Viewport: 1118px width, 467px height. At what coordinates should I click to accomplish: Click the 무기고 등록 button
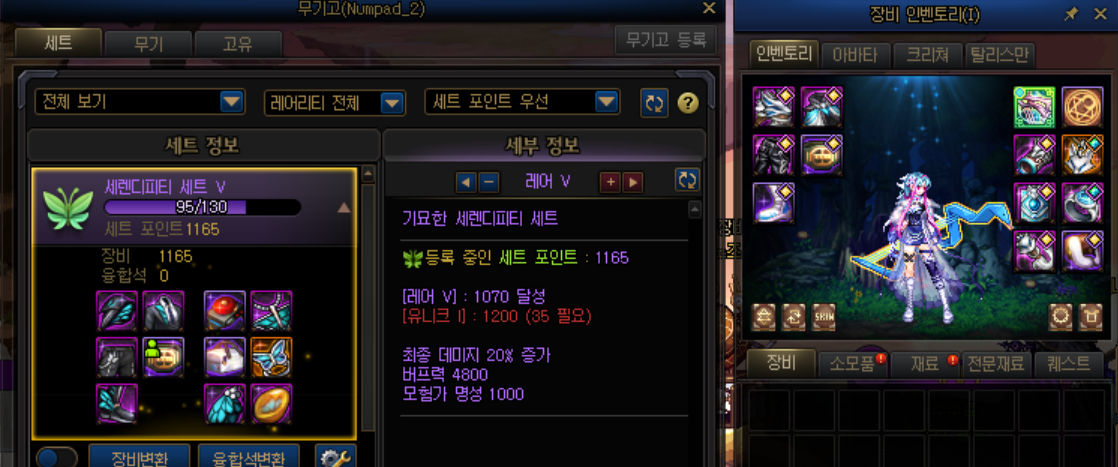(665, 40)
